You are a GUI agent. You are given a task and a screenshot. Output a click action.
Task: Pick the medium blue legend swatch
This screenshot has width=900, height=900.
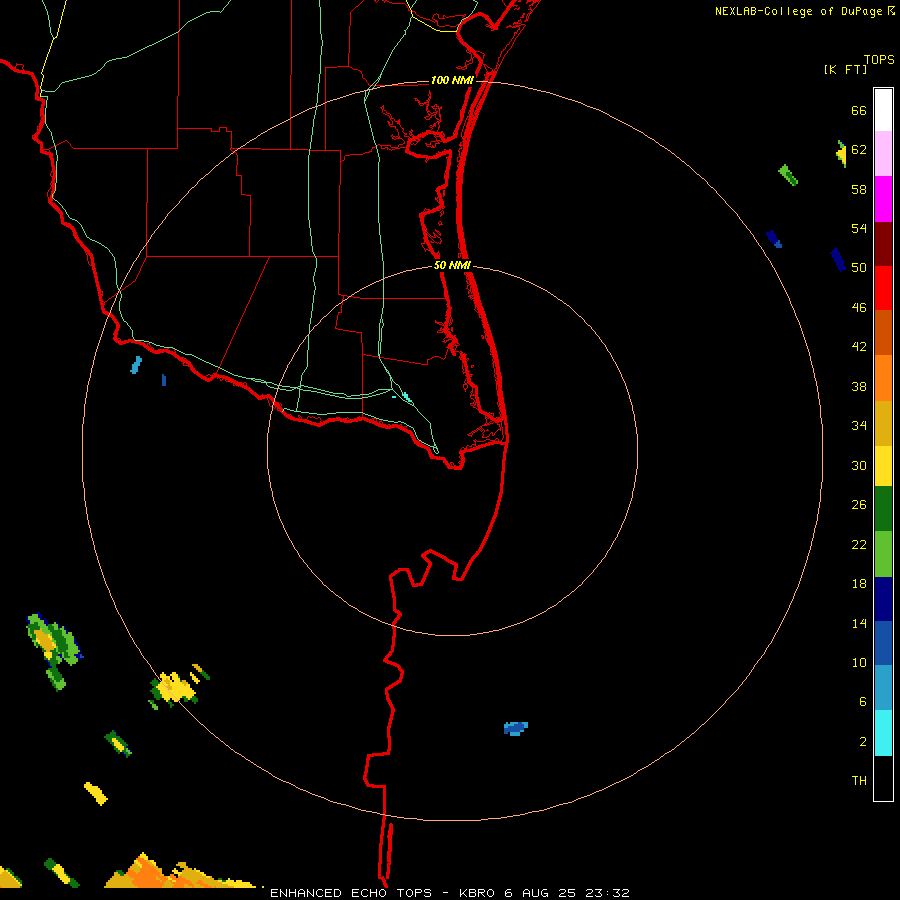[x=883, y=643]
